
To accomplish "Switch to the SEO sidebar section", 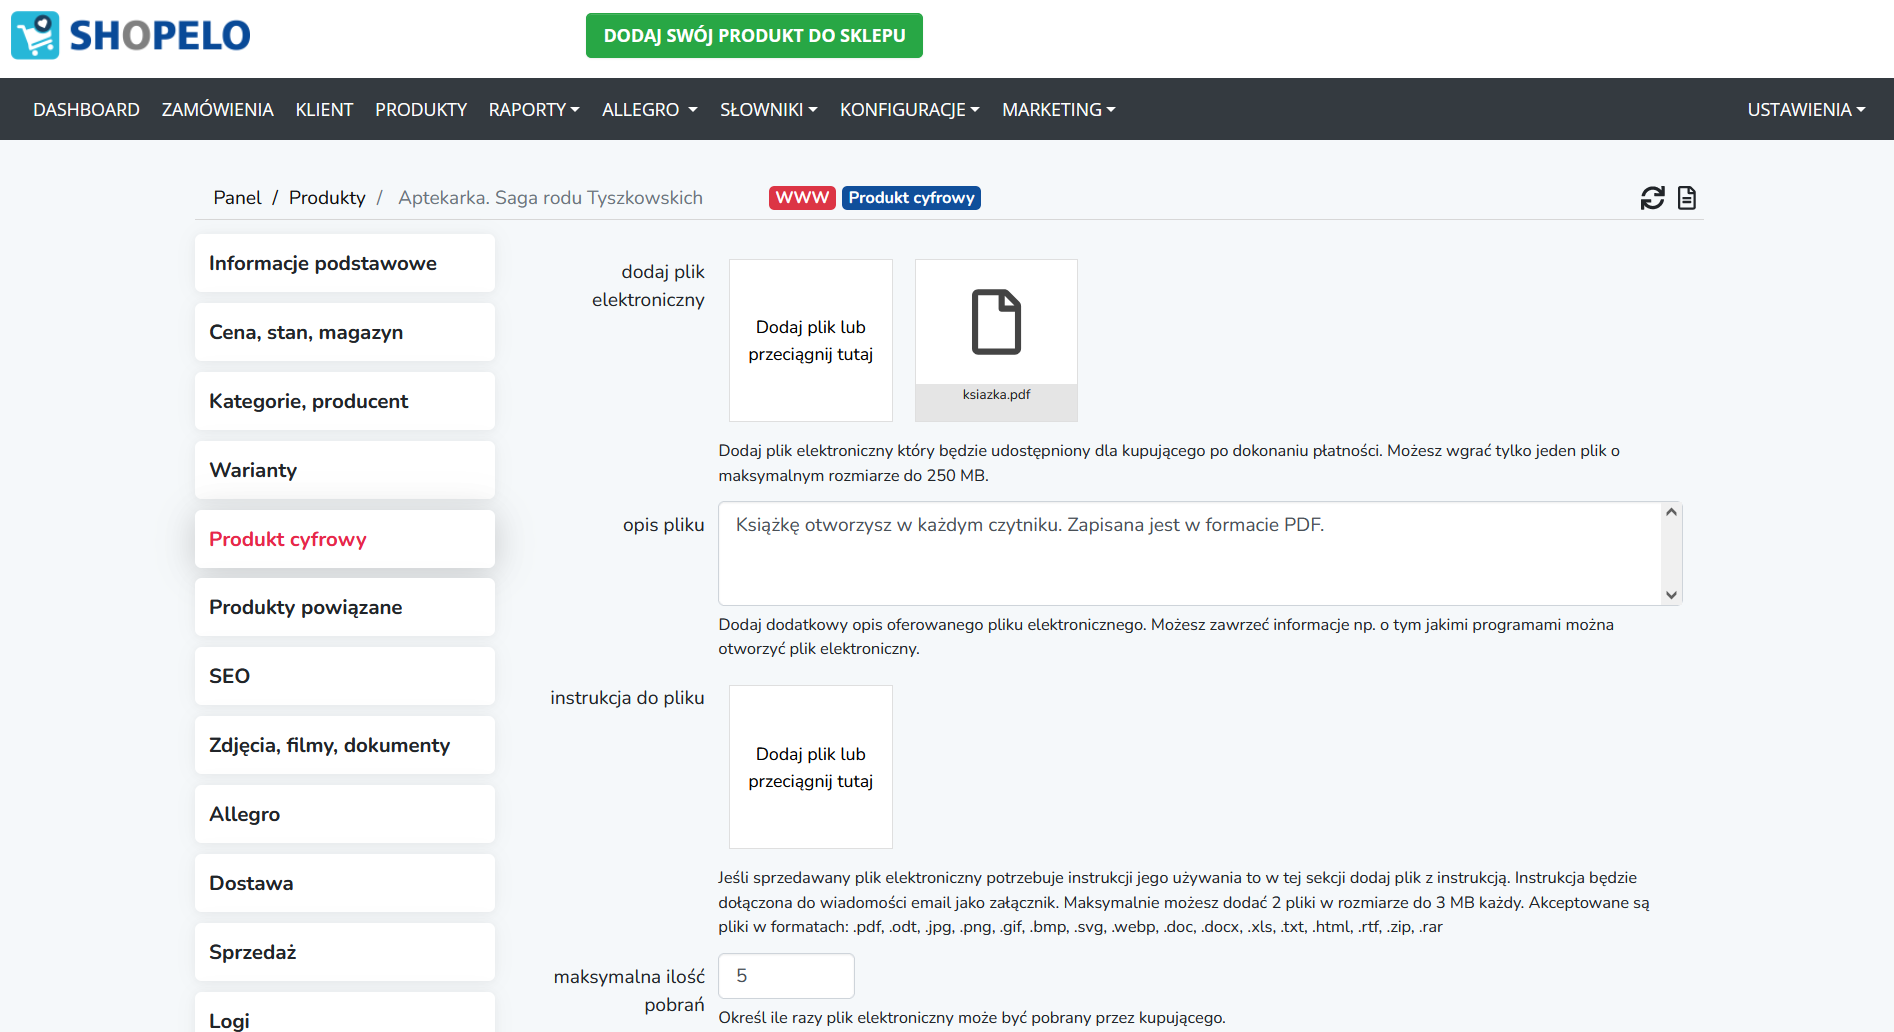I will tap(345, 676).
